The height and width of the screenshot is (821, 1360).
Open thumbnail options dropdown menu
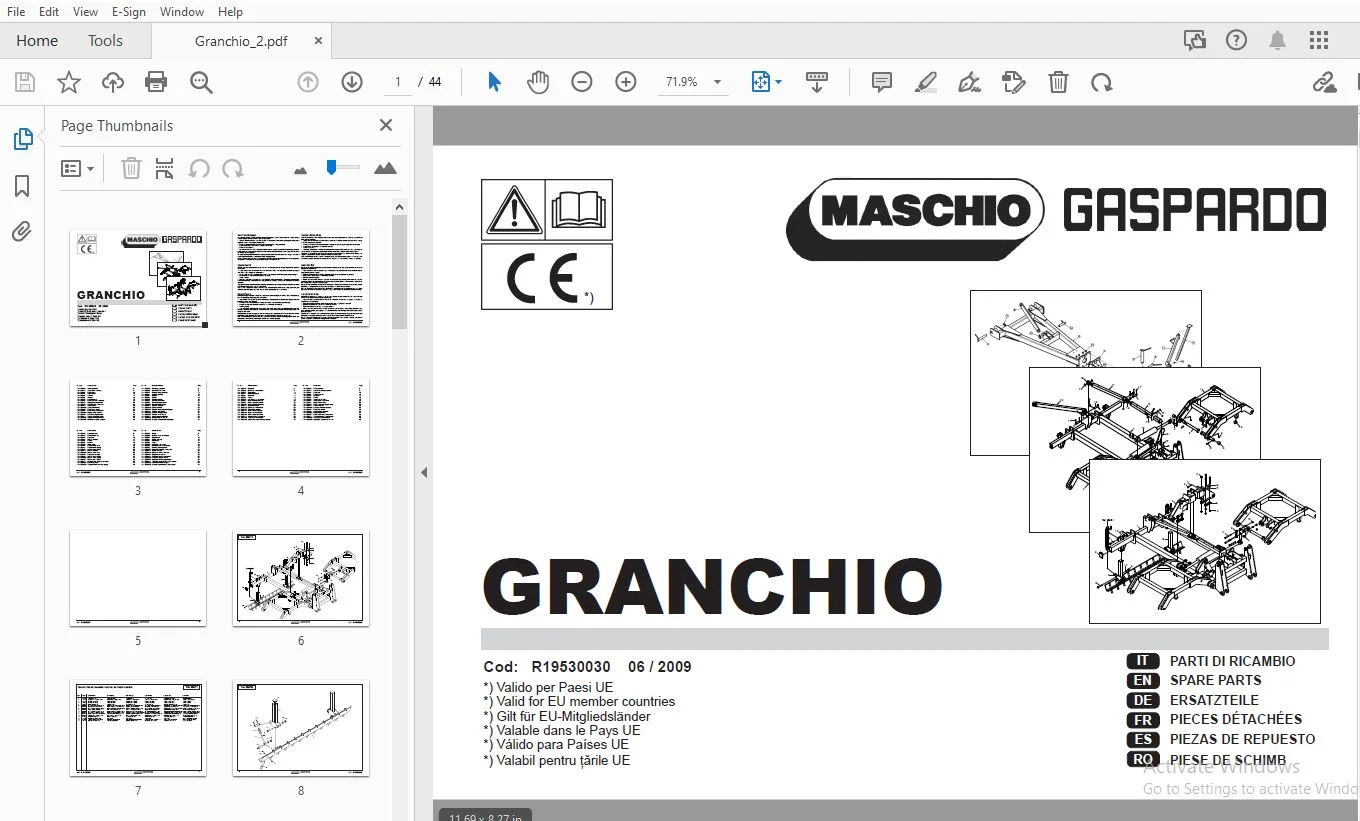pyautogui.click(x=77, y=169)
